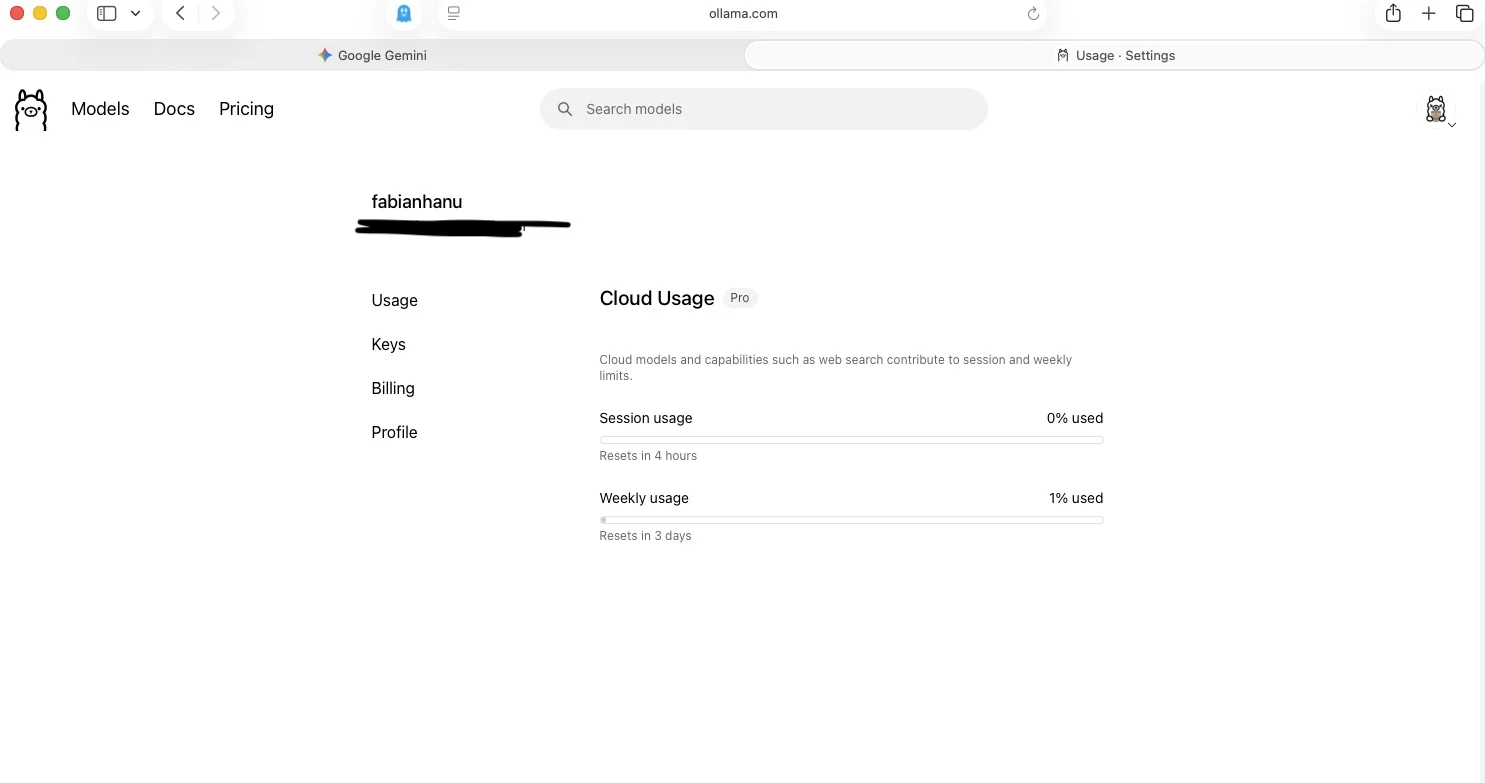Viewport: 1485px width, 783px height.
Task: Click the Gemini sparkle tab favicon
Action: click(325, 55)
